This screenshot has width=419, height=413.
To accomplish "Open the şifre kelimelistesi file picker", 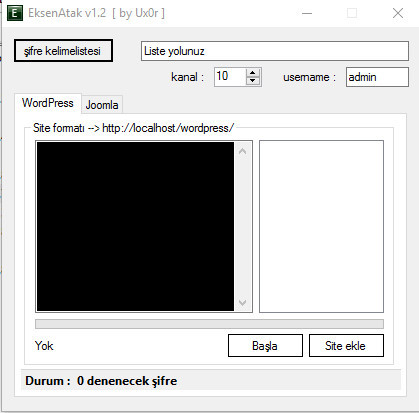I will pyautogui.click(x=63, y=51).
